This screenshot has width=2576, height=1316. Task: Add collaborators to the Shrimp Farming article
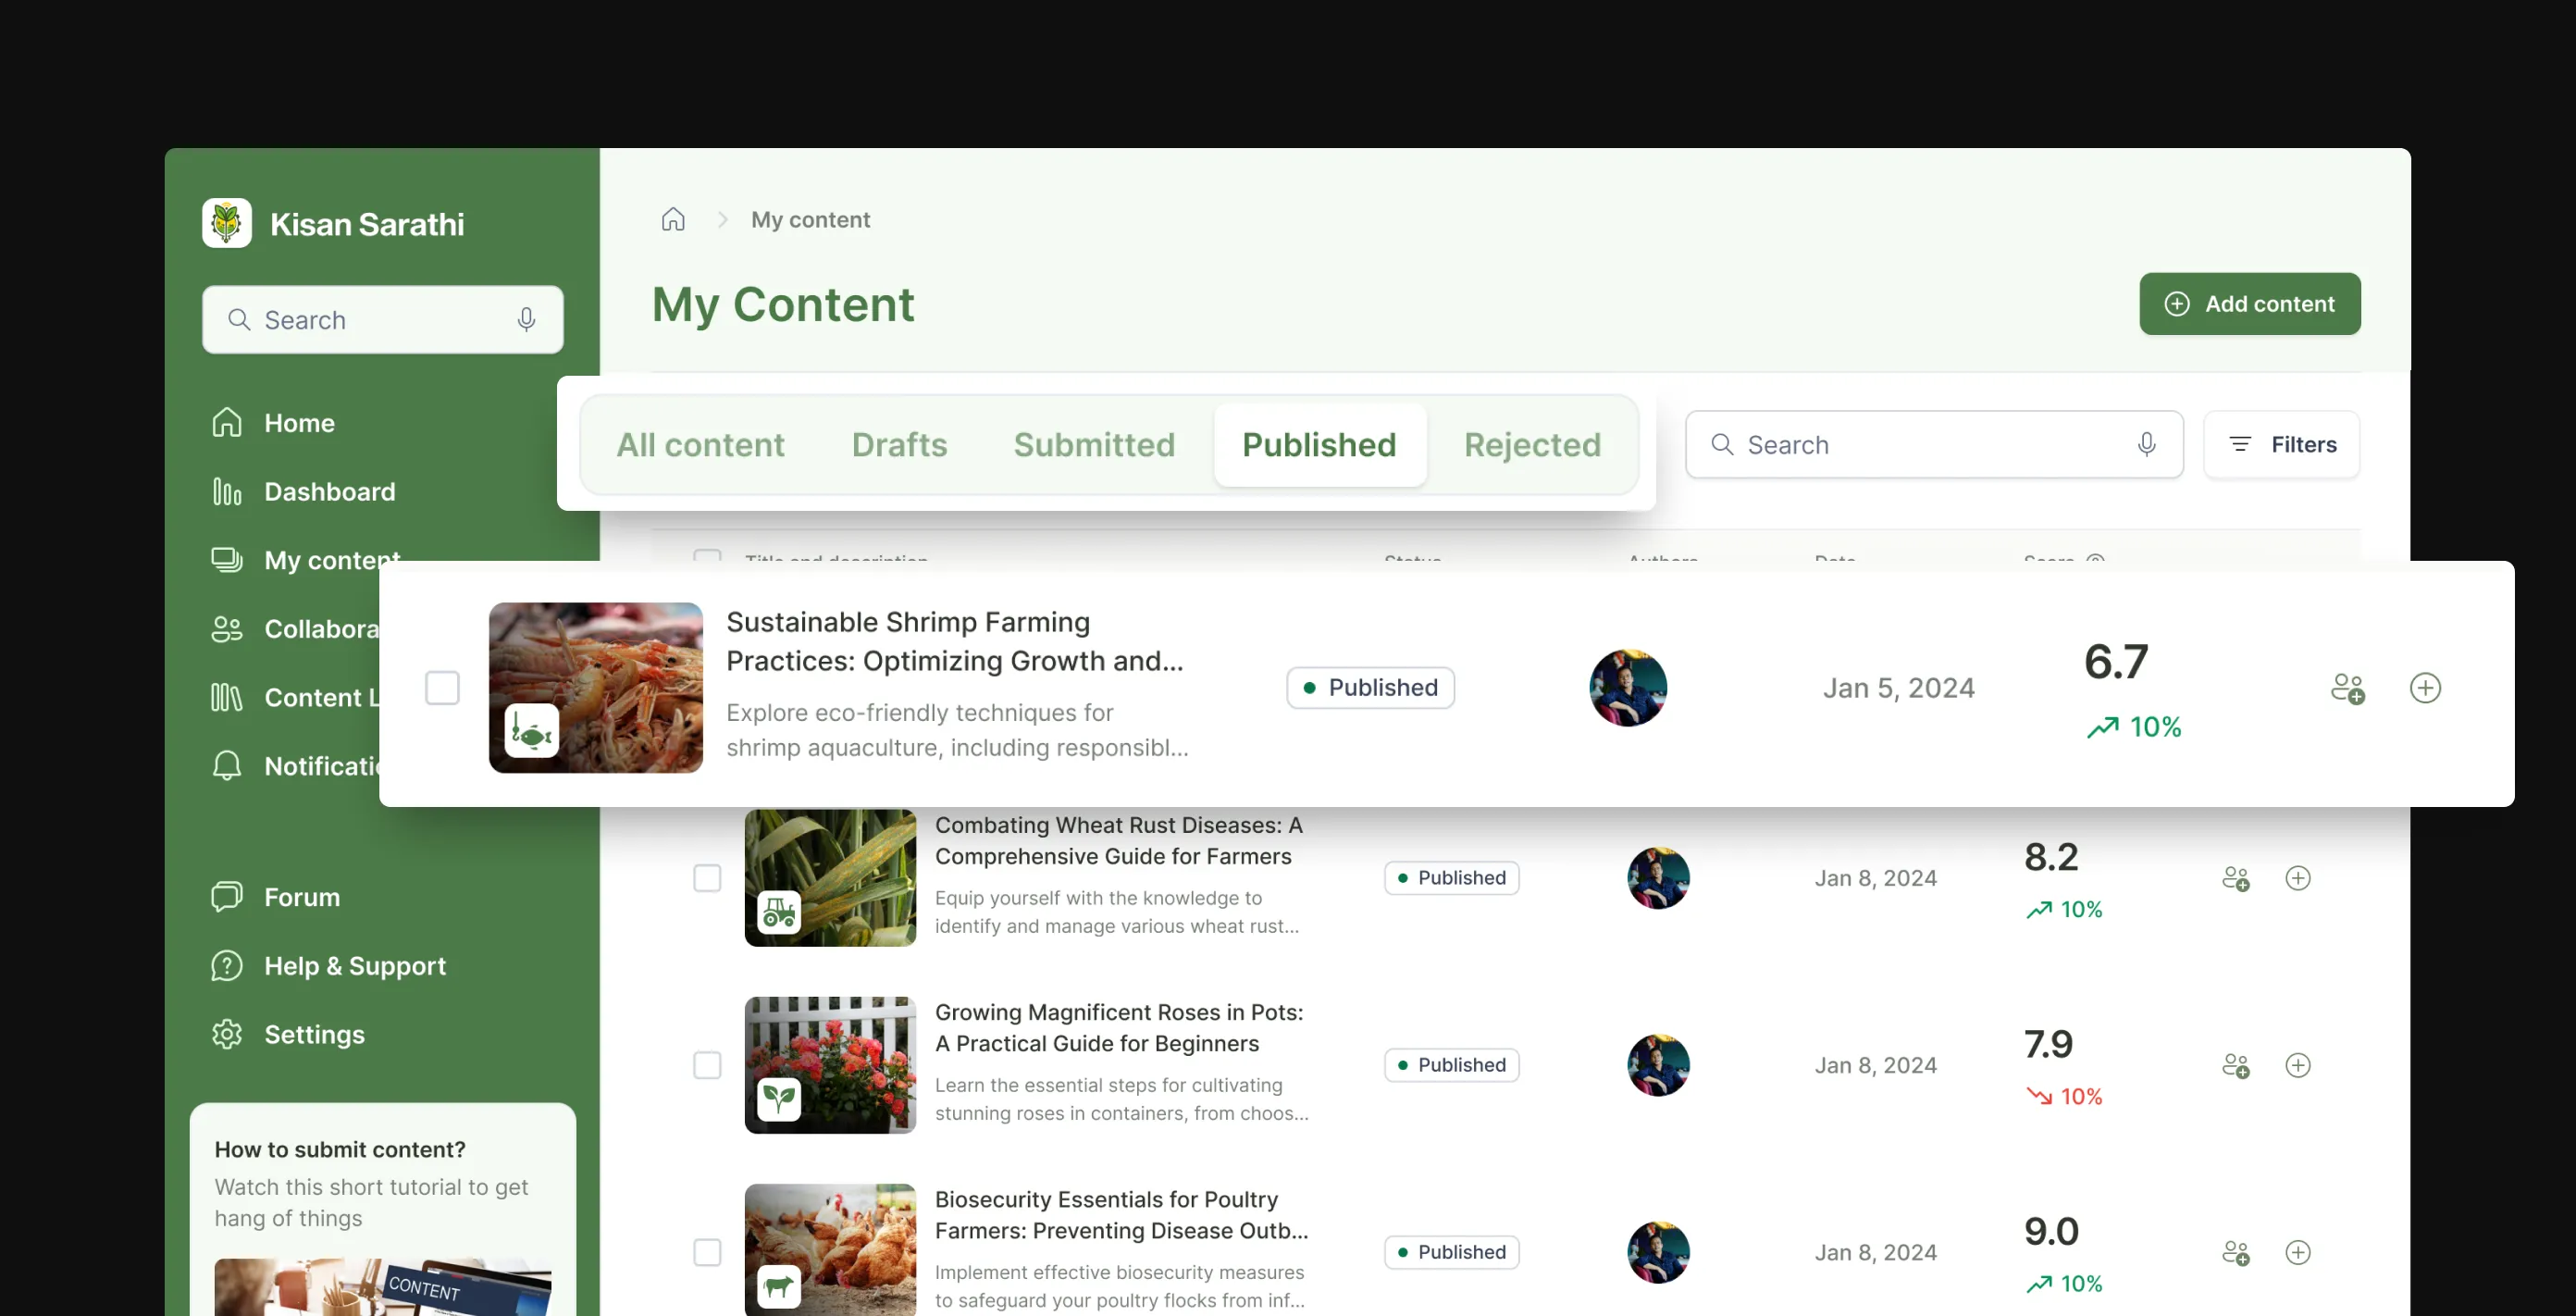pos(2347,688)
